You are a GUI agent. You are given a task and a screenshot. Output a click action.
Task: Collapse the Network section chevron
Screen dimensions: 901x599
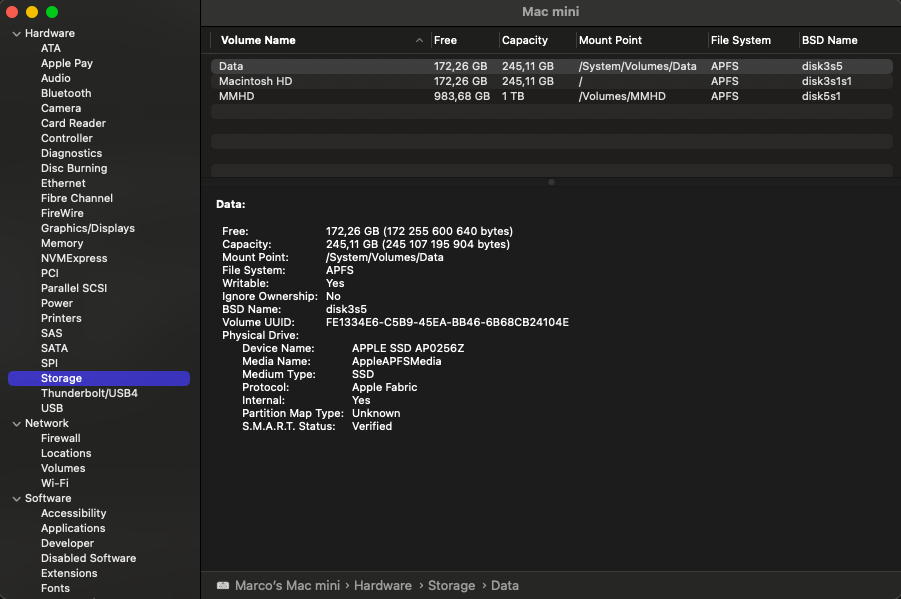tap(16, 424)
